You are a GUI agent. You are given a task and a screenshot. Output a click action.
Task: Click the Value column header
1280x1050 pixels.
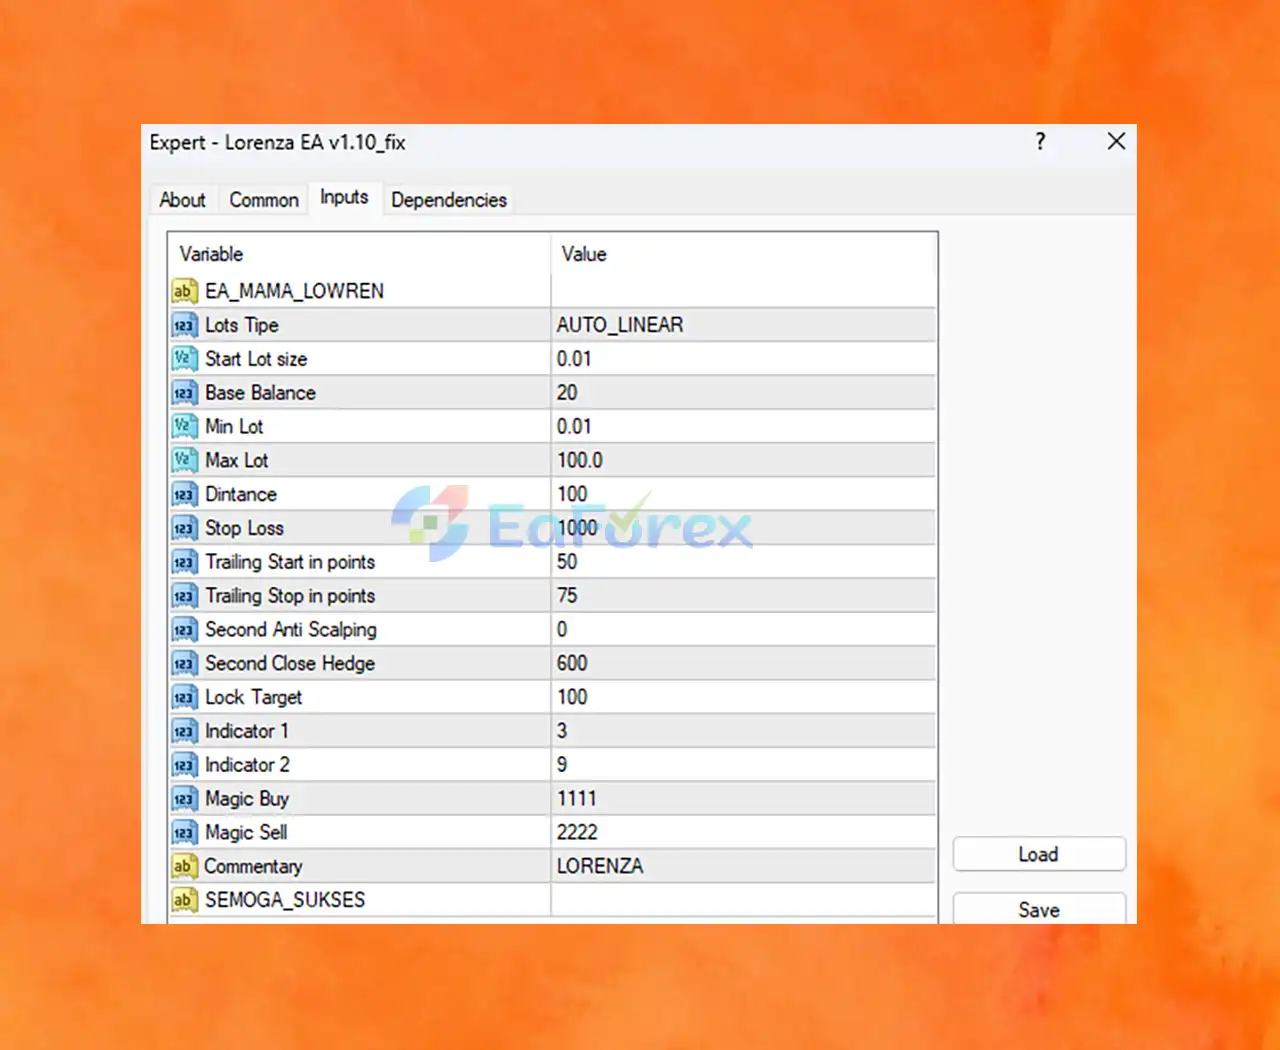click(x=743, y=254)
